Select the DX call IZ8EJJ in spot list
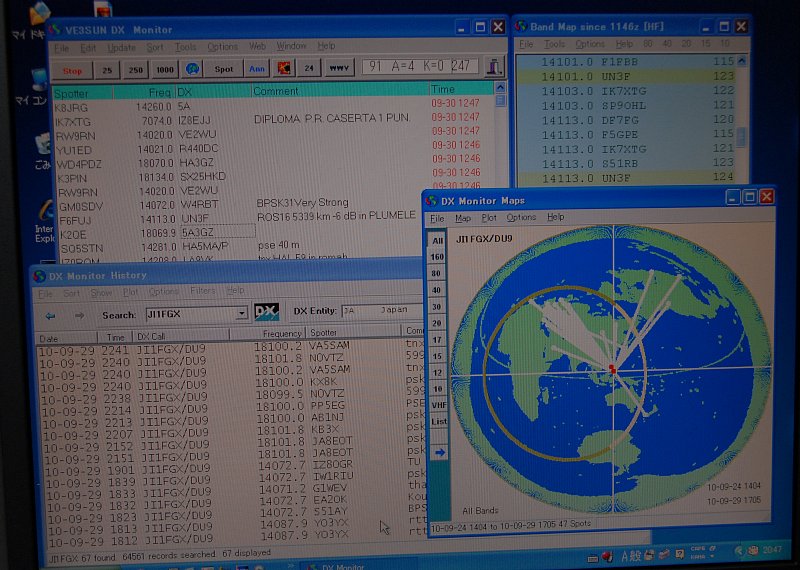Screen dimensions: 800x570 (x=194, y=121)
